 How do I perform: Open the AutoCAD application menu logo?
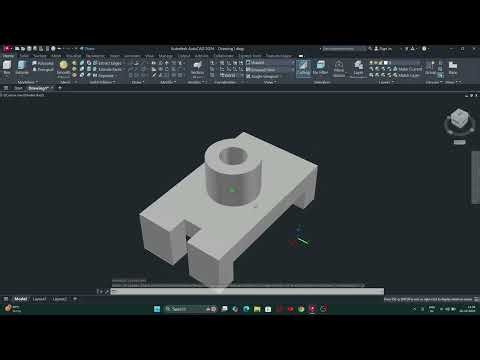6,49
